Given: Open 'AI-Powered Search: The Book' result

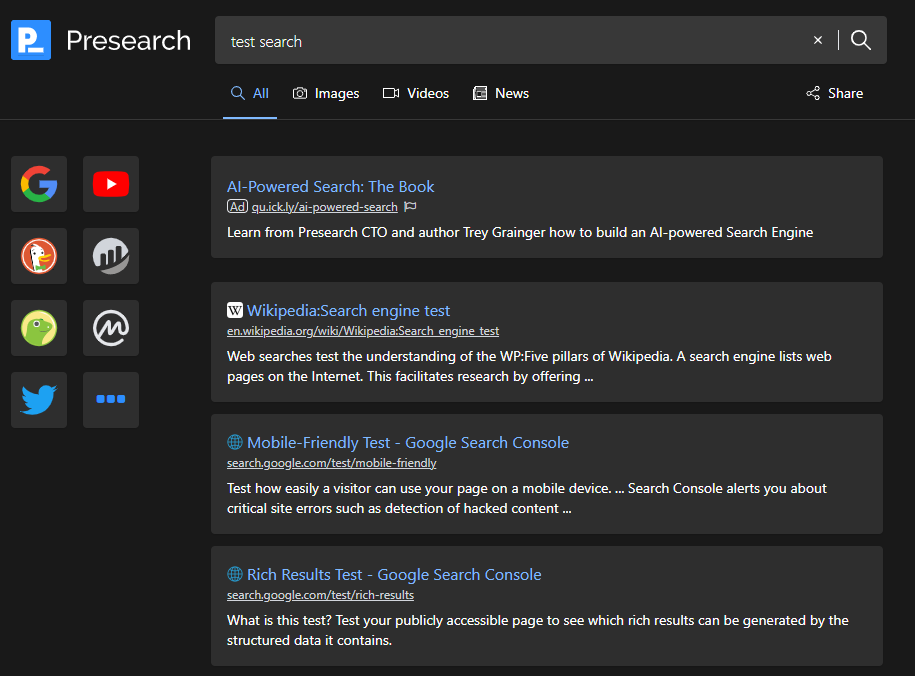Looking at the screenshot, I should pyautogui.click(x=330, y=187).
